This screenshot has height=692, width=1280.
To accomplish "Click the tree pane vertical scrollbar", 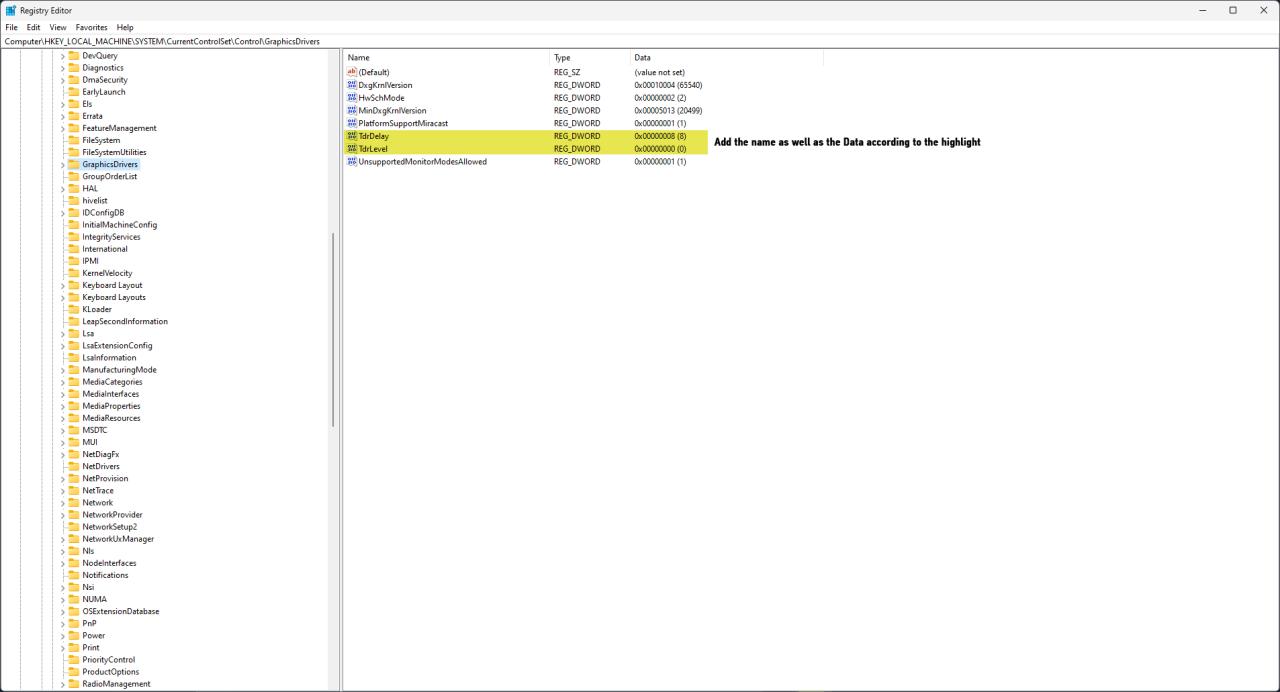I will (333, 330).
